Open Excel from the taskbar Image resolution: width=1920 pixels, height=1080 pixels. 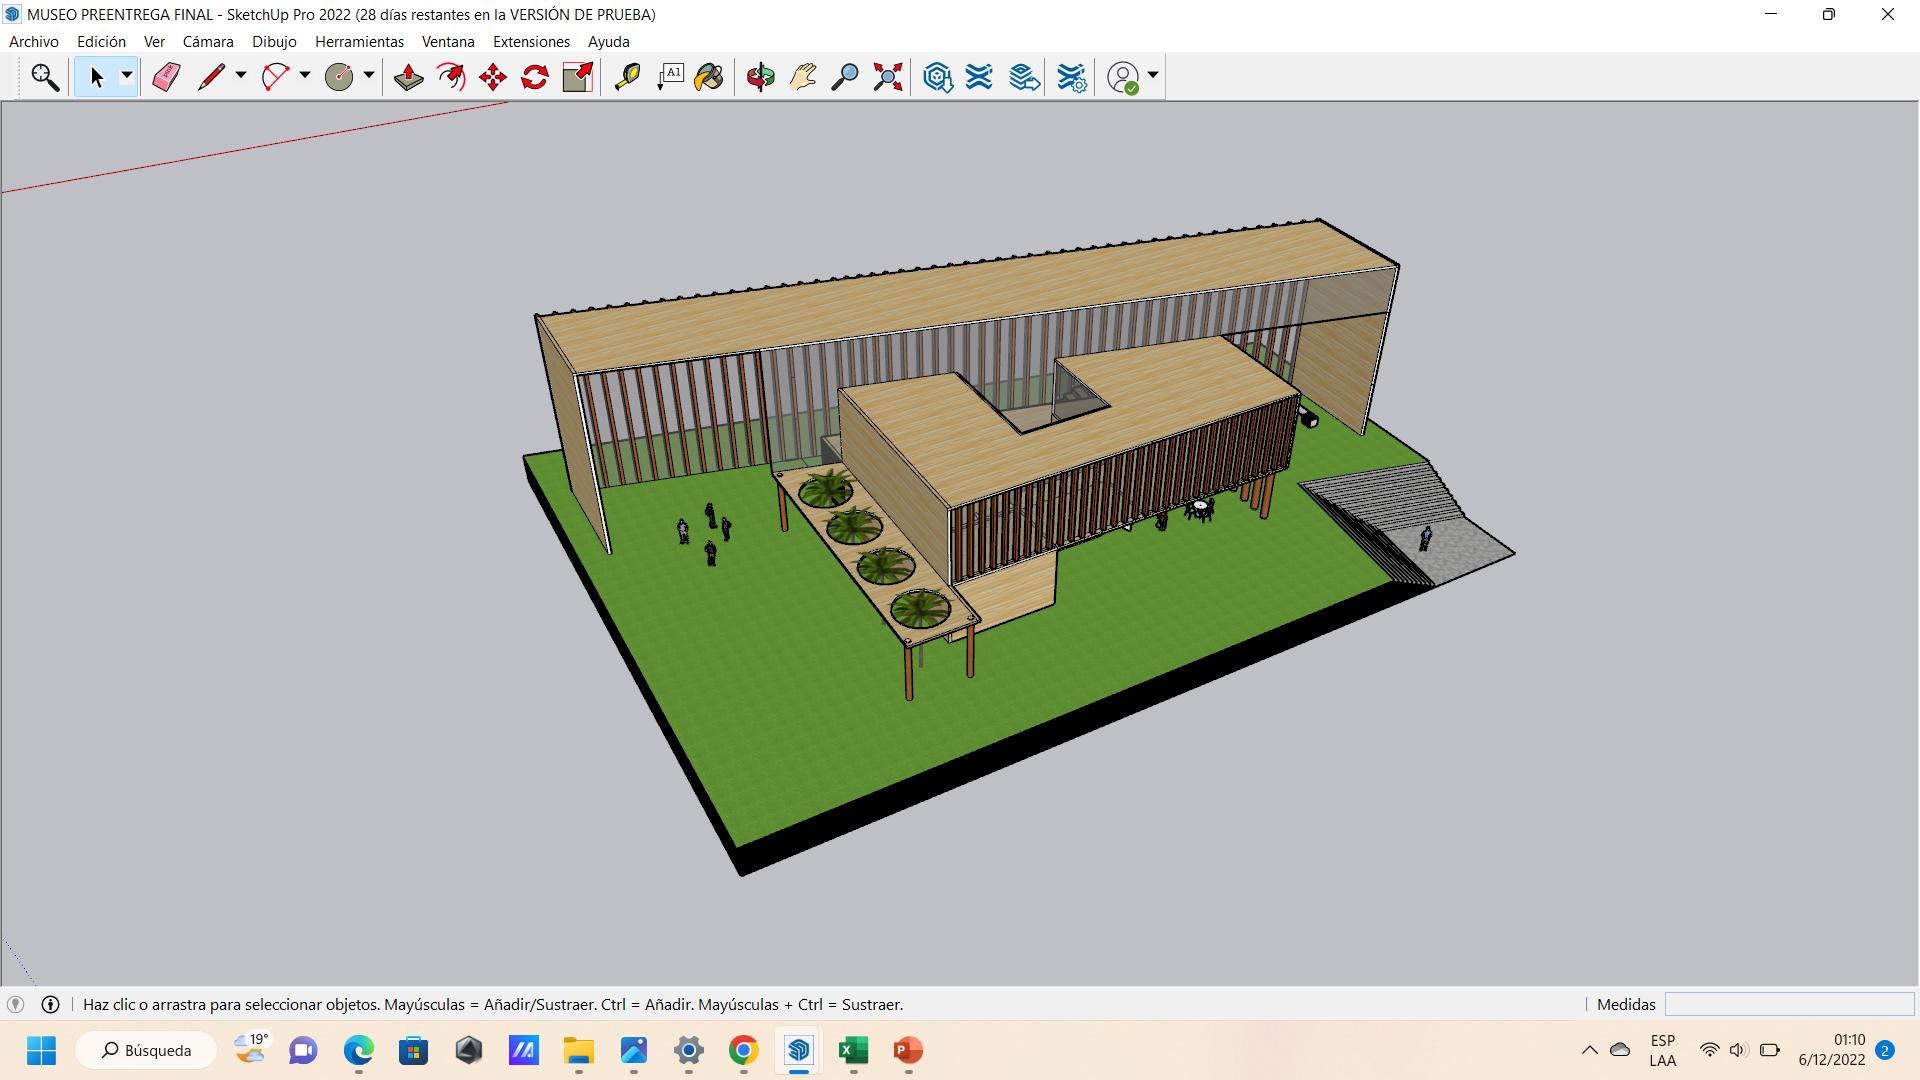tap(853, 1050)
